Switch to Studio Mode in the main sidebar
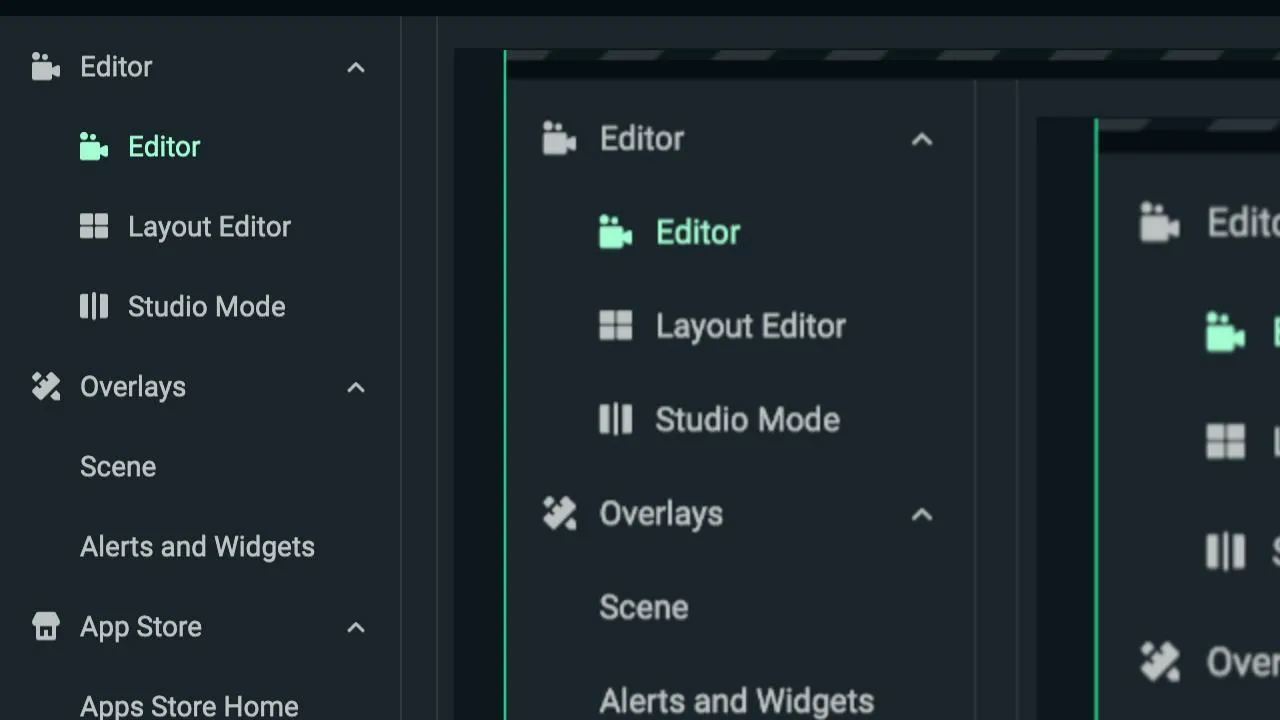The image size is (1280, 720). coord(206,307)
